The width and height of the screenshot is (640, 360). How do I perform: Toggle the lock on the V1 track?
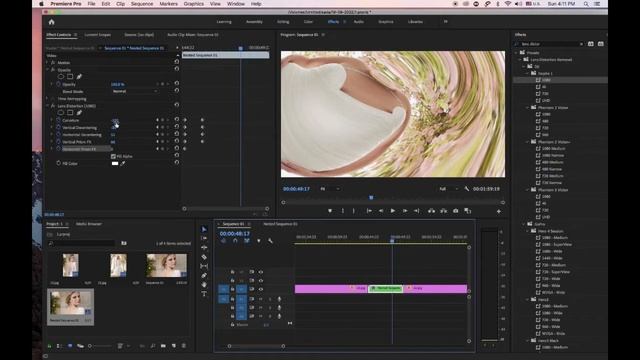point(232,289)
